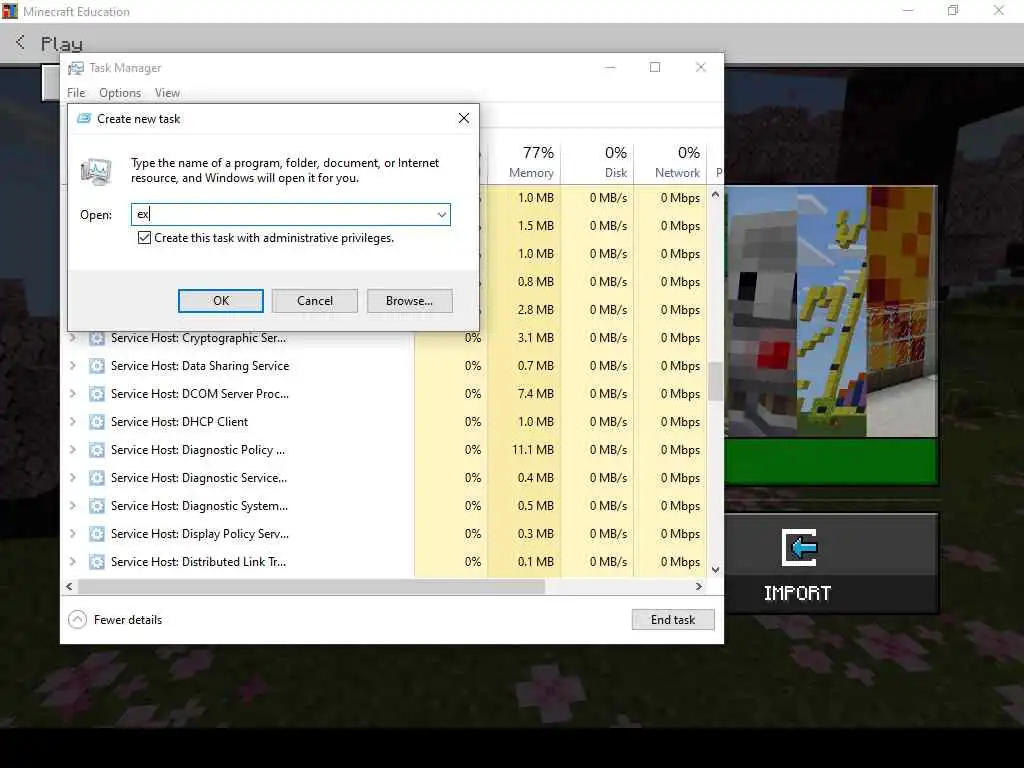Image resolution: width=1024 pixels, height=768 pixels.
Task: Click the gear icon for Display Policy Service
Action: pyautogui.click(x=97, y=534)
